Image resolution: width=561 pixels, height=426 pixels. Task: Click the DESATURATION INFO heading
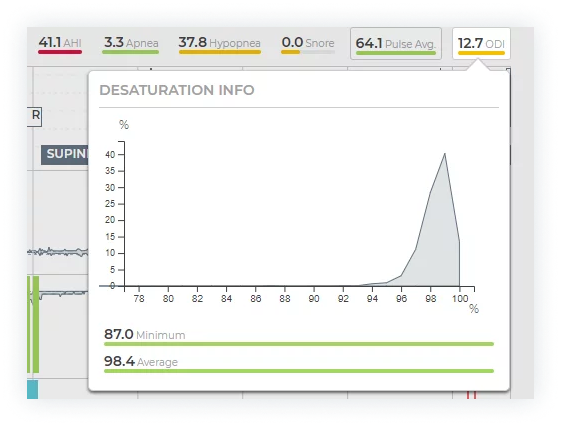pyautogui.click(x=177, y=90)
